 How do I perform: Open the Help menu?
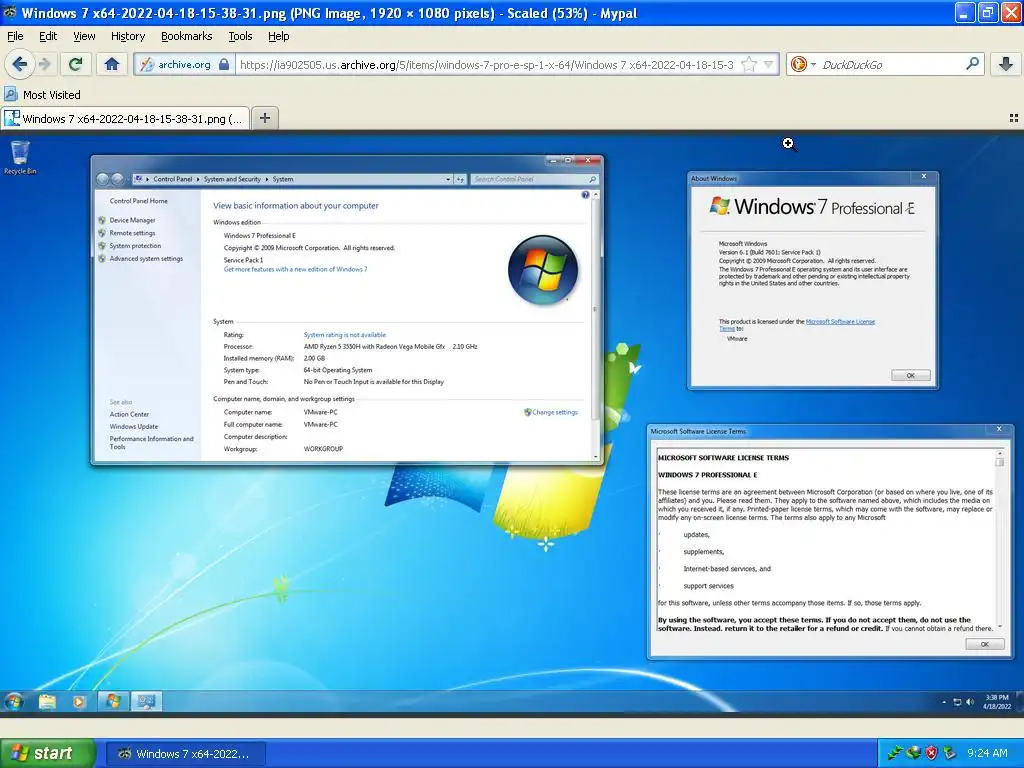(x=278, y=37)
